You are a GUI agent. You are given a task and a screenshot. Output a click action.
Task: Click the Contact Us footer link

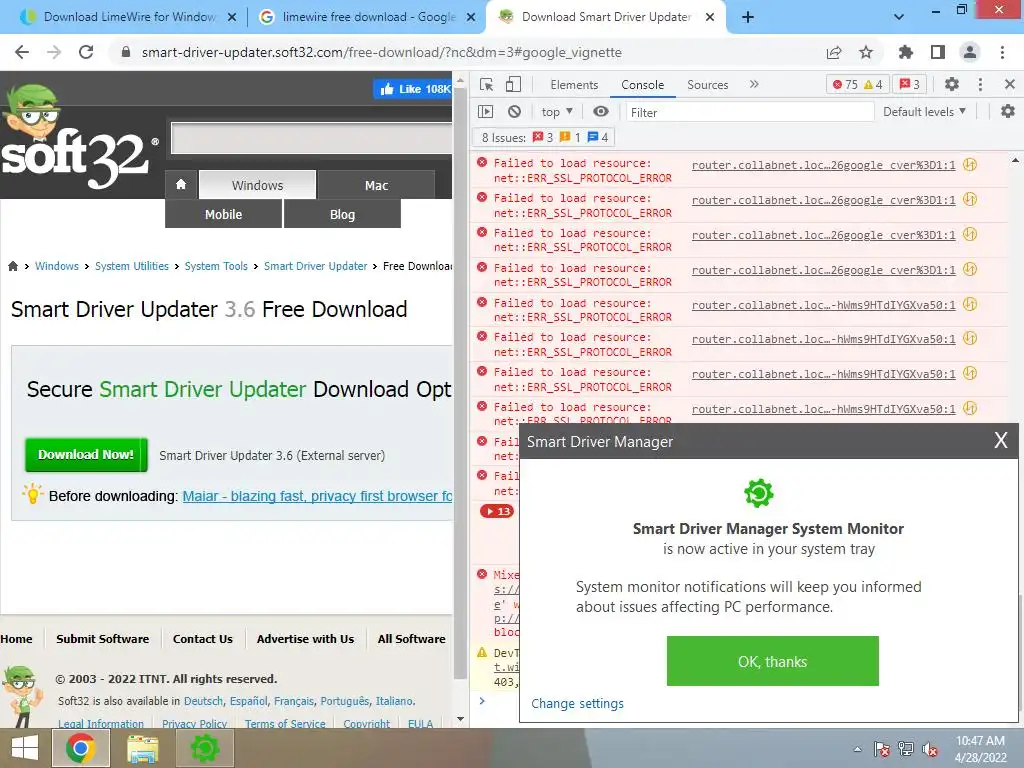(x=202, y=639)
